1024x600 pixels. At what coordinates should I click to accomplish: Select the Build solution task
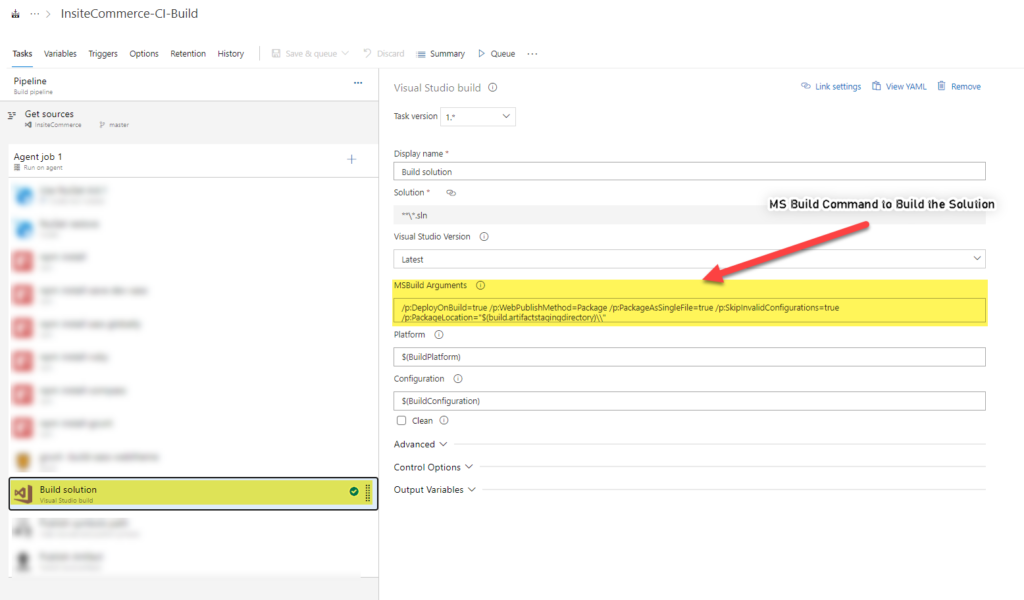pos(193,494)
